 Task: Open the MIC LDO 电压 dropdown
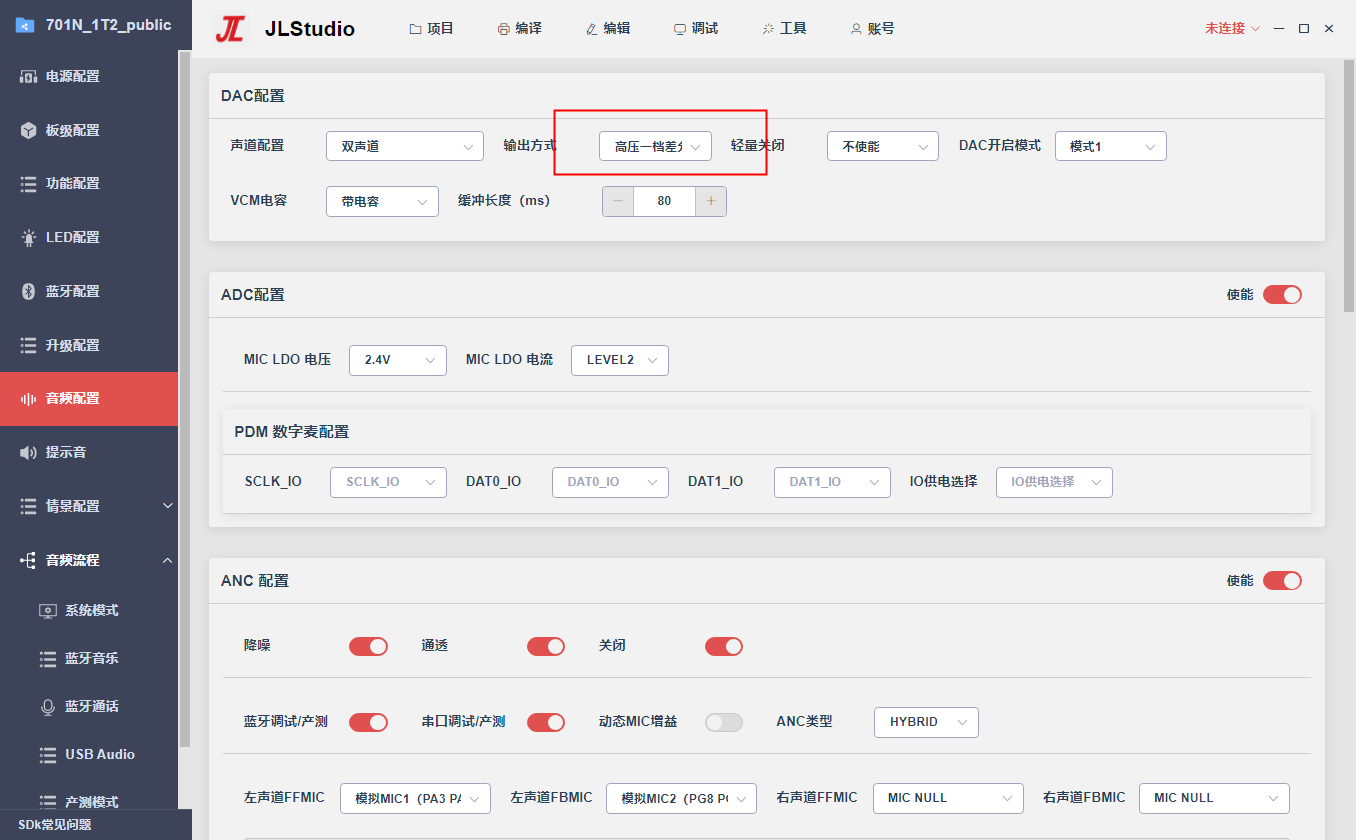coord(398,360)
